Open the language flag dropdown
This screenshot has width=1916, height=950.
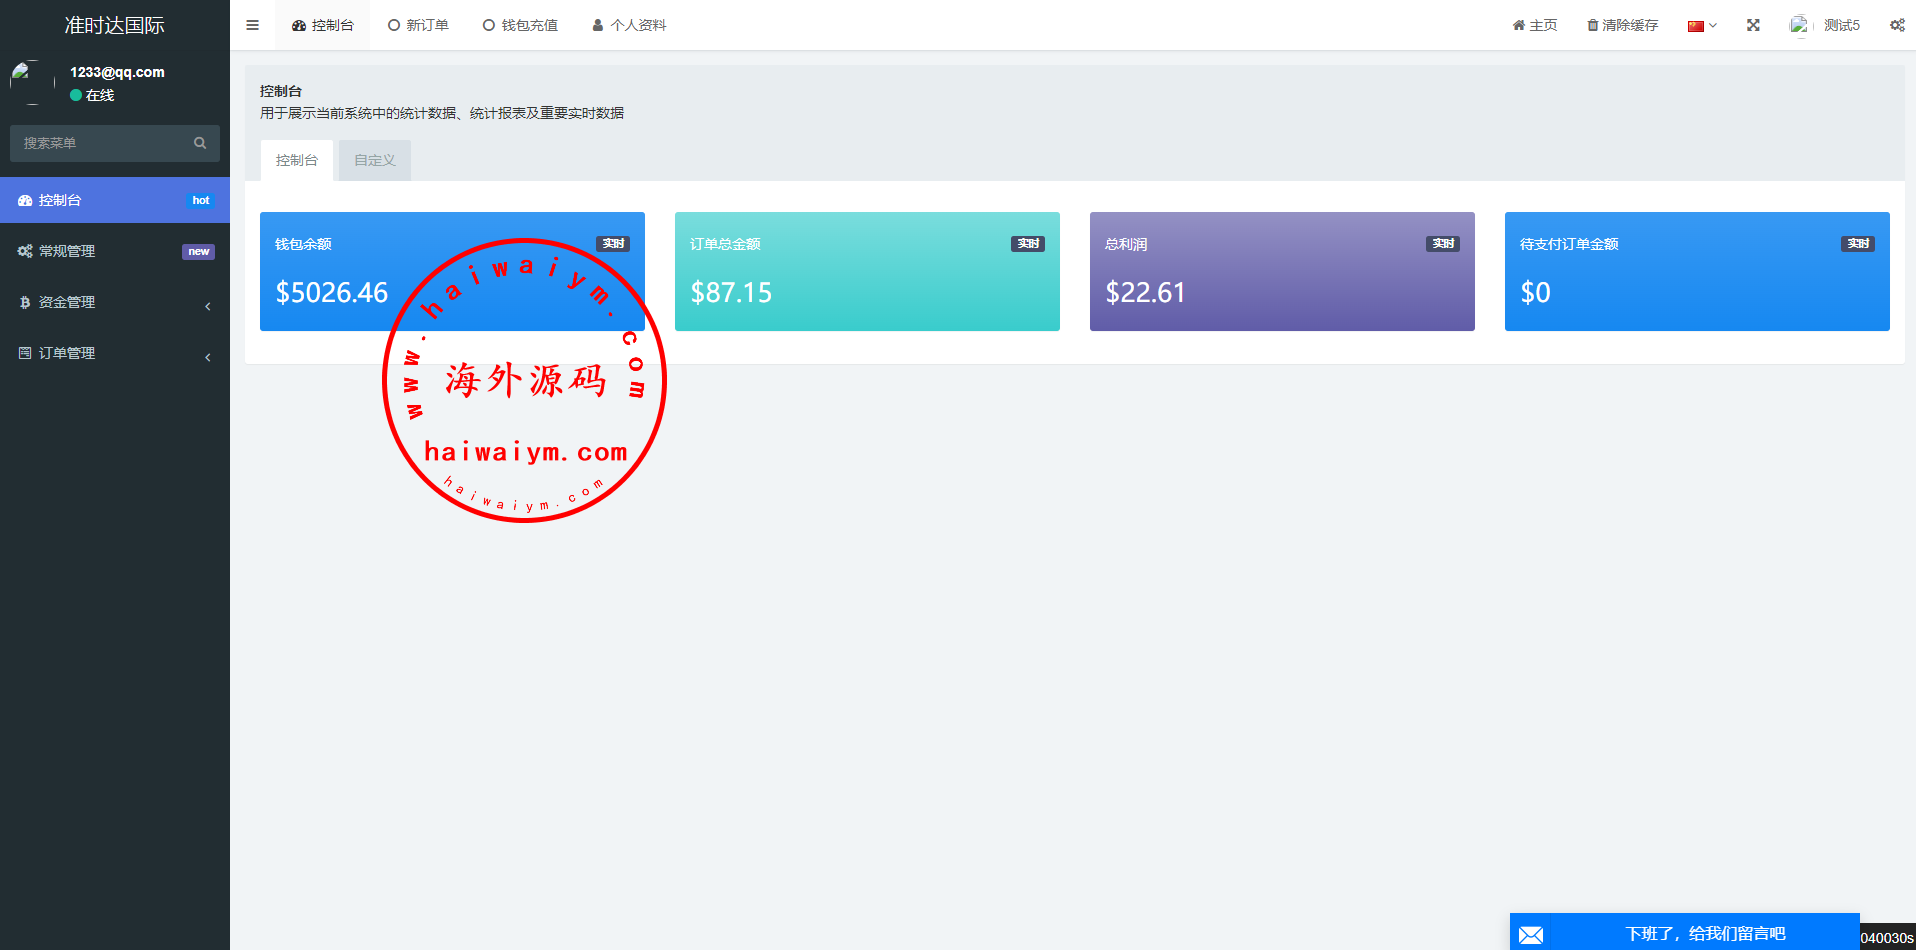[x=1701, y=25]
